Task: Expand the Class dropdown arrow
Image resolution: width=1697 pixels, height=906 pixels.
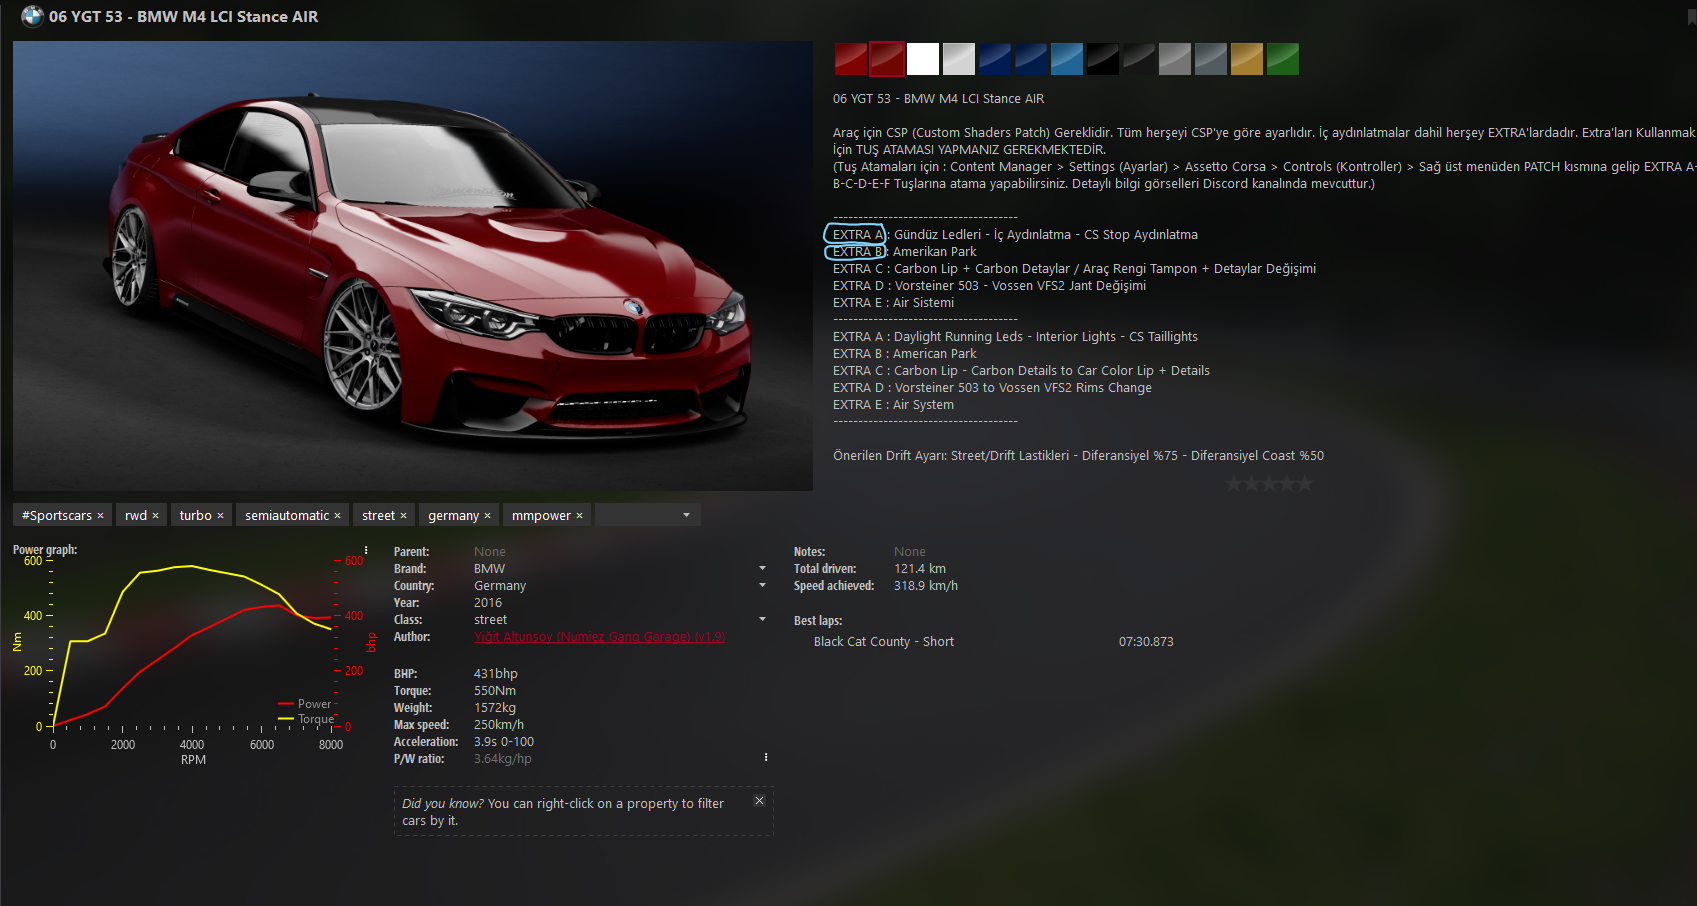Action: click(x=762, y=619)
